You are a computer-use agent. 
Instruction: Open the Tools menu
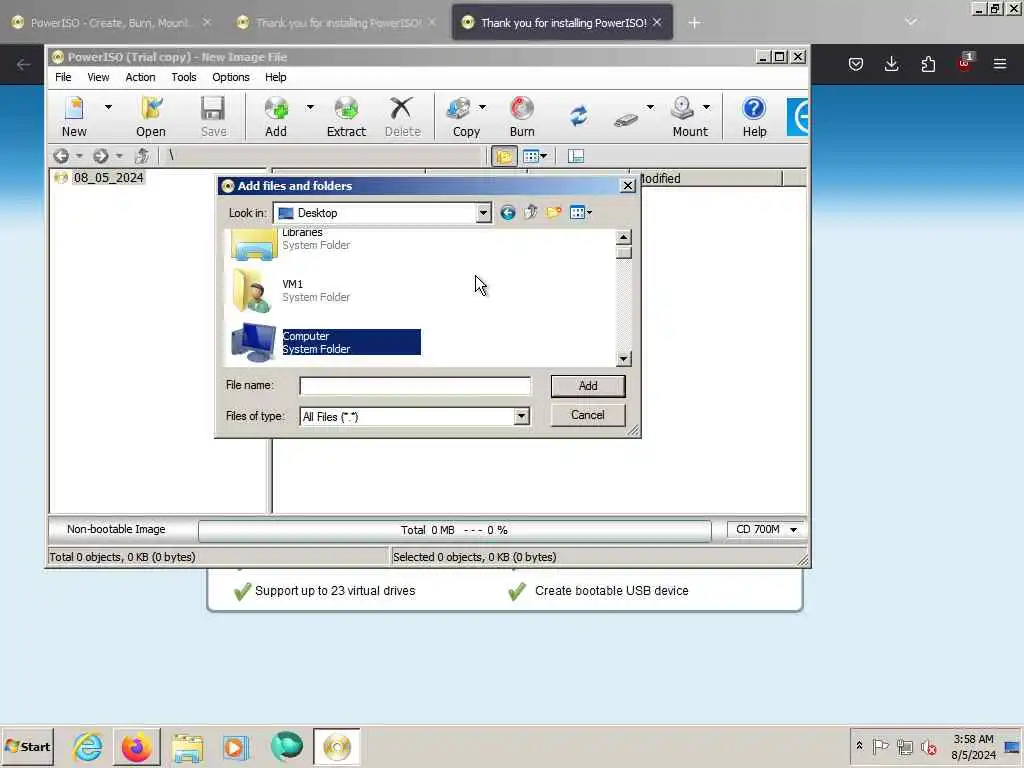(x=184, y=77)
